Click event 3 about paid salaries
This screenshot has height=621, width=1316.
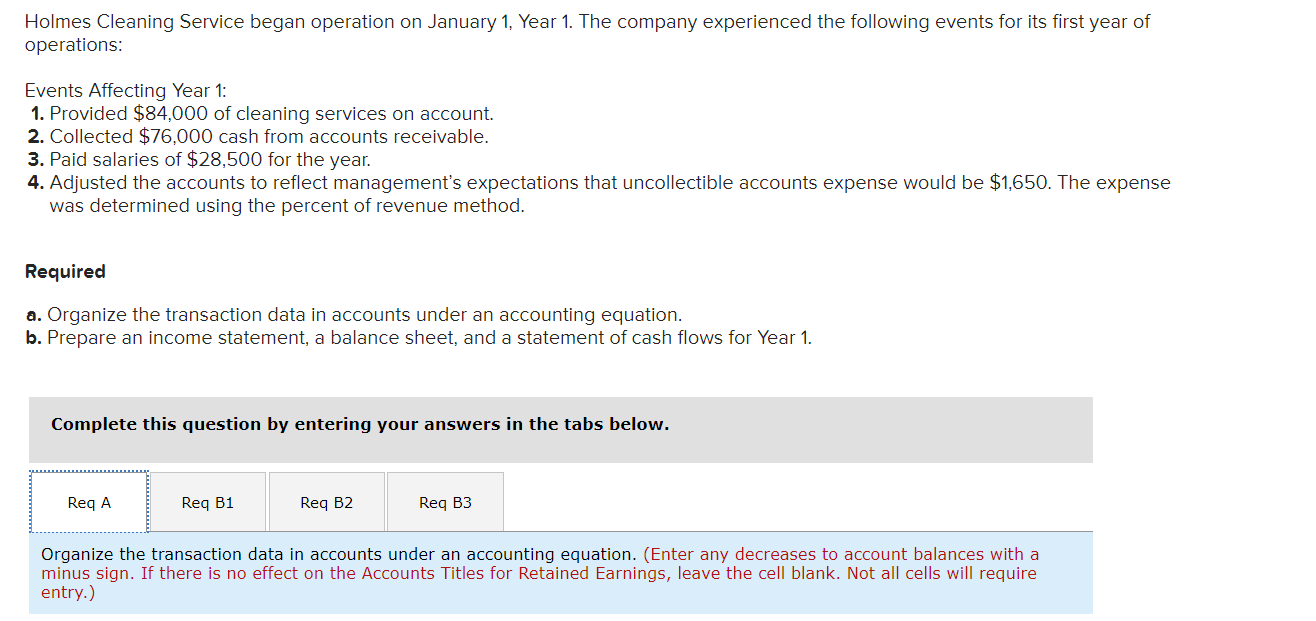coord(200,160)
